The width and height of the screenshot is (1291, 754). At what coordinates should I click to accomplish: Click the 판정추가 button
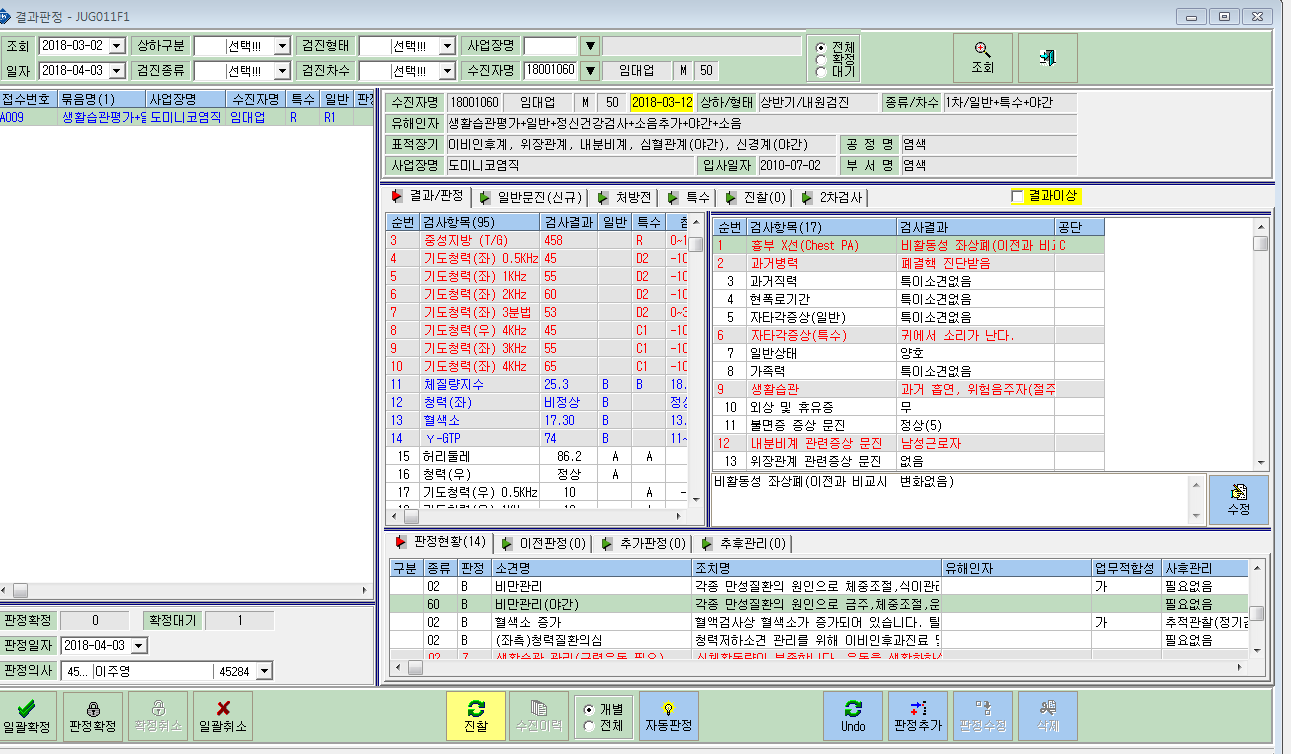917,716
